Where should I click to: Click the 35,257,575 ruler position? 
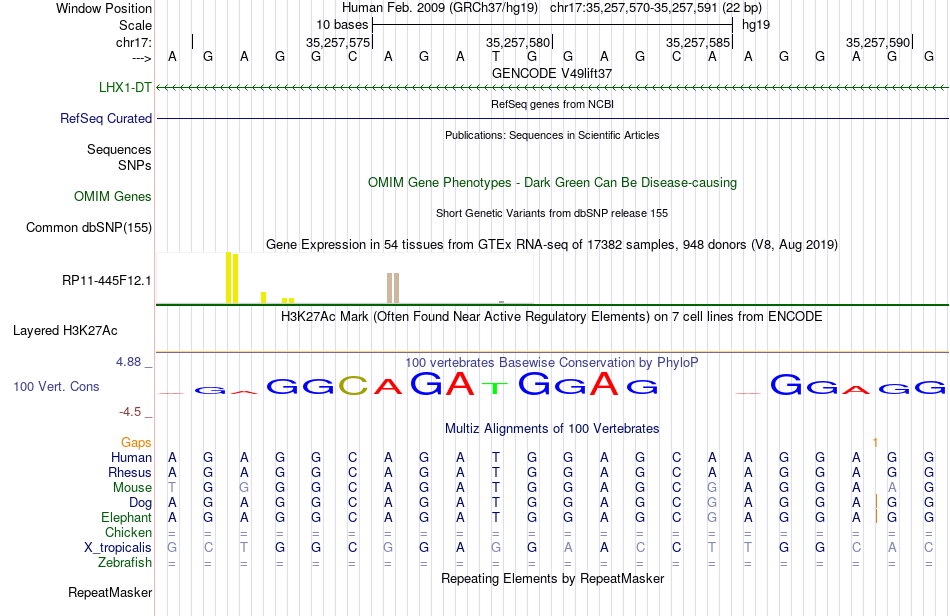337,42
